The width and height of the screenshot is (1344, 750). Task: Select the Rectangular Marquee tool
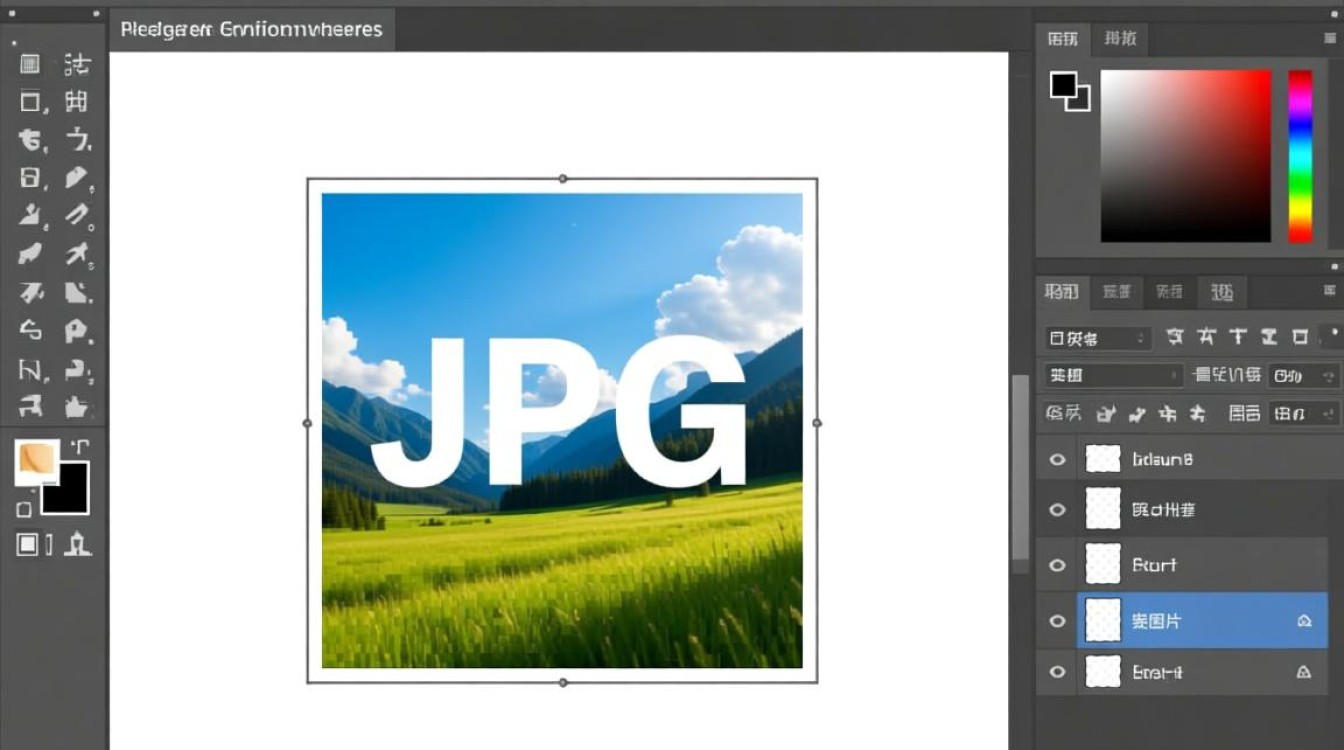30,102
